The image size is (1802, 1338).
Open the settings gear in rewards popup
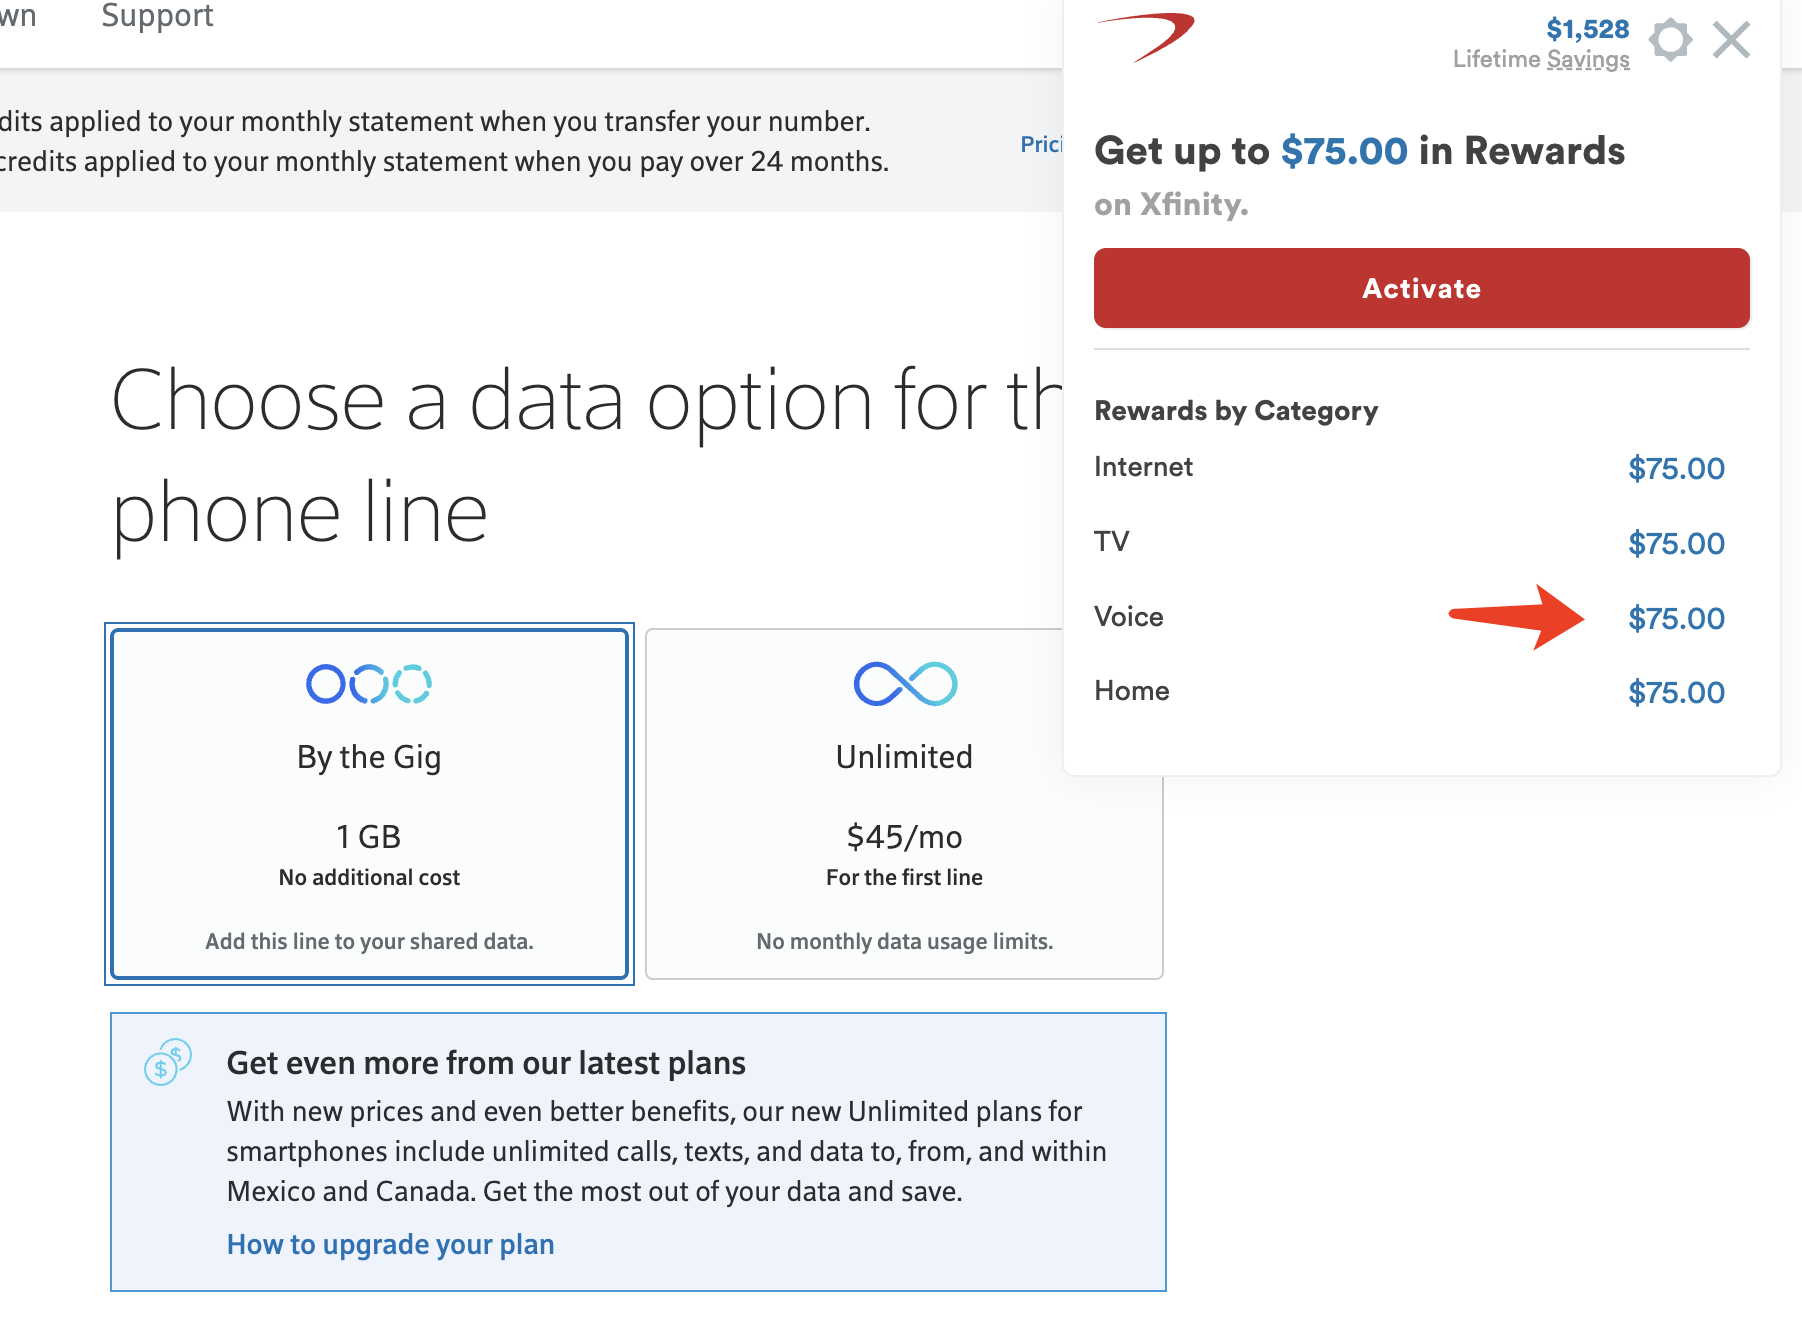(1670, 40)
